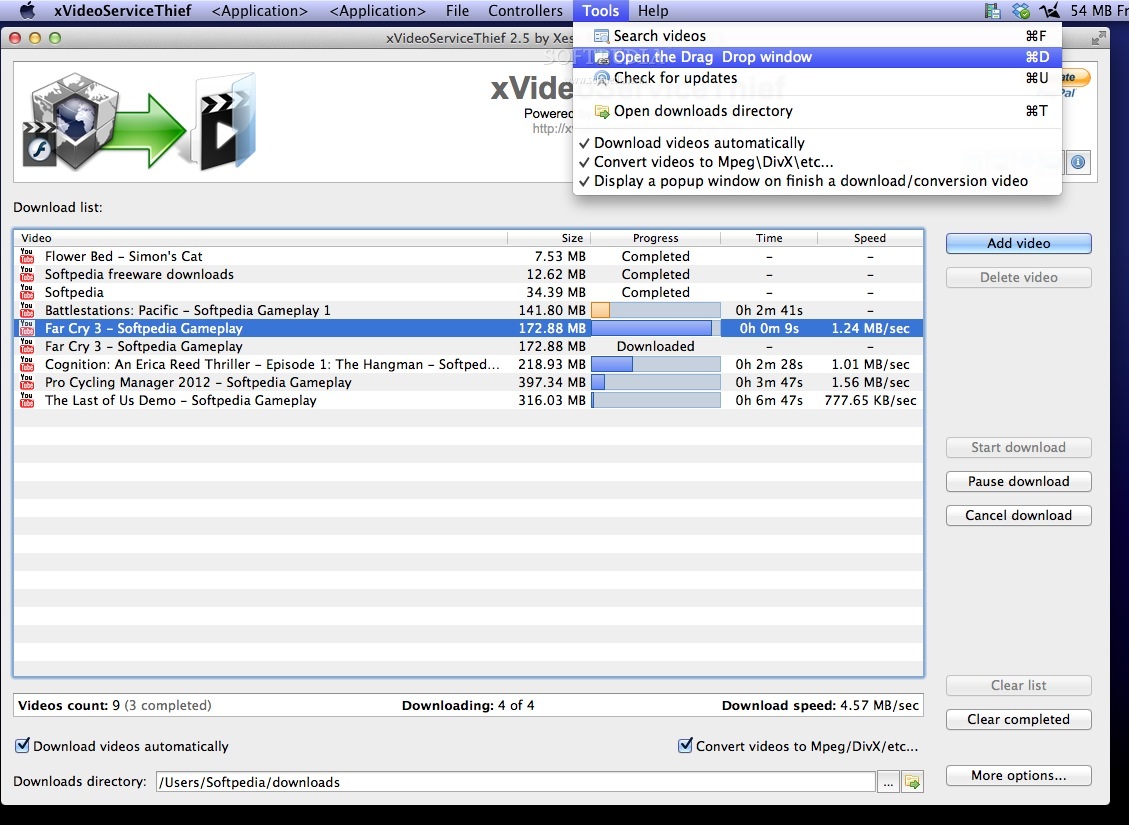Image resolution: width=1129 pixels, height=825 pixels.
Task: Click the browse ellipsis button for downloads directory
Action: click(x=889, y=782)
